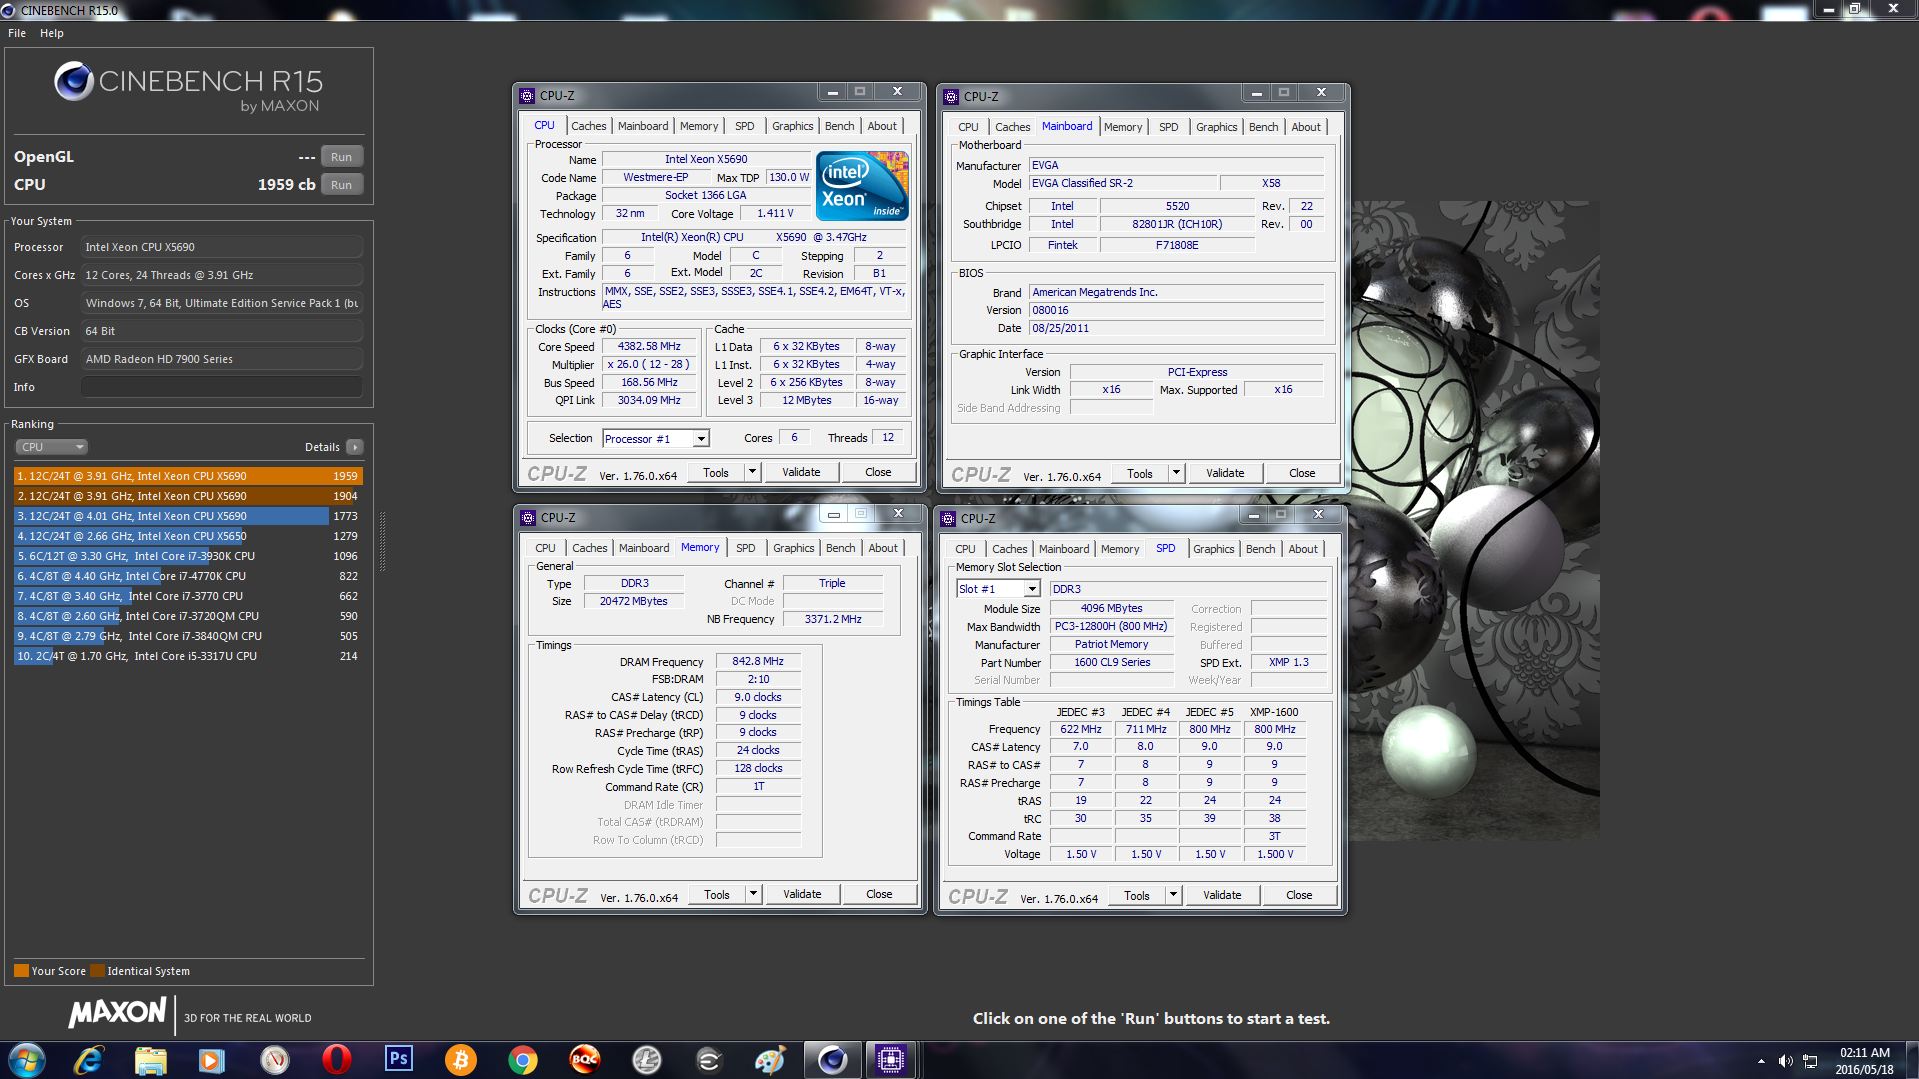Open About tab in Mainboard window

coord(1306,127)
